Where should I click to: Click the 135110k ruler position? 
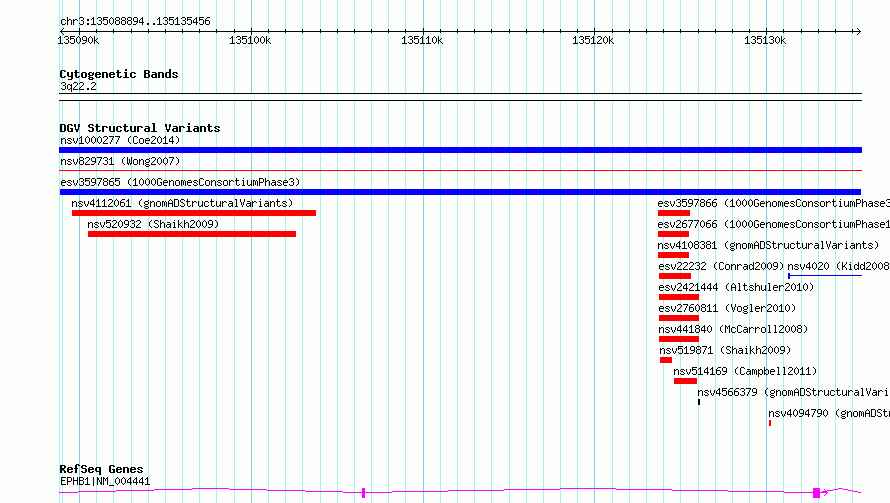[x=422, y=40]
